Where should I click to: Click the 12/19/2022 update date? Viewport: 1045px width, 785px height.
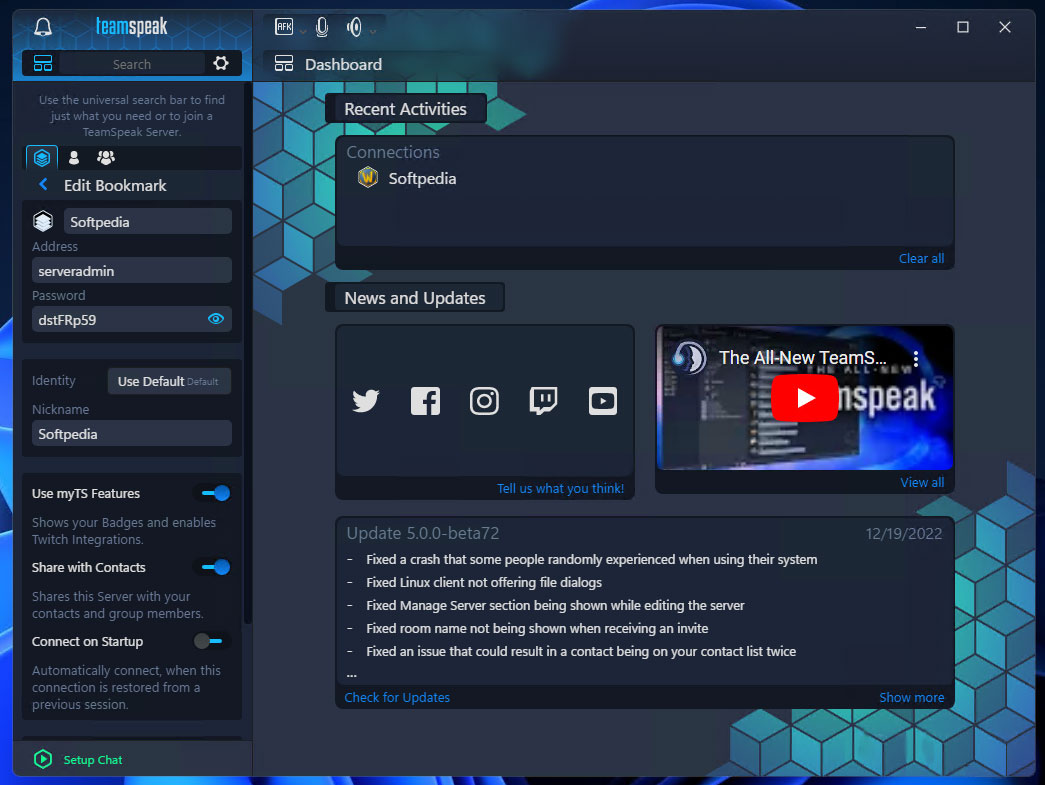(x=903, y=534)
